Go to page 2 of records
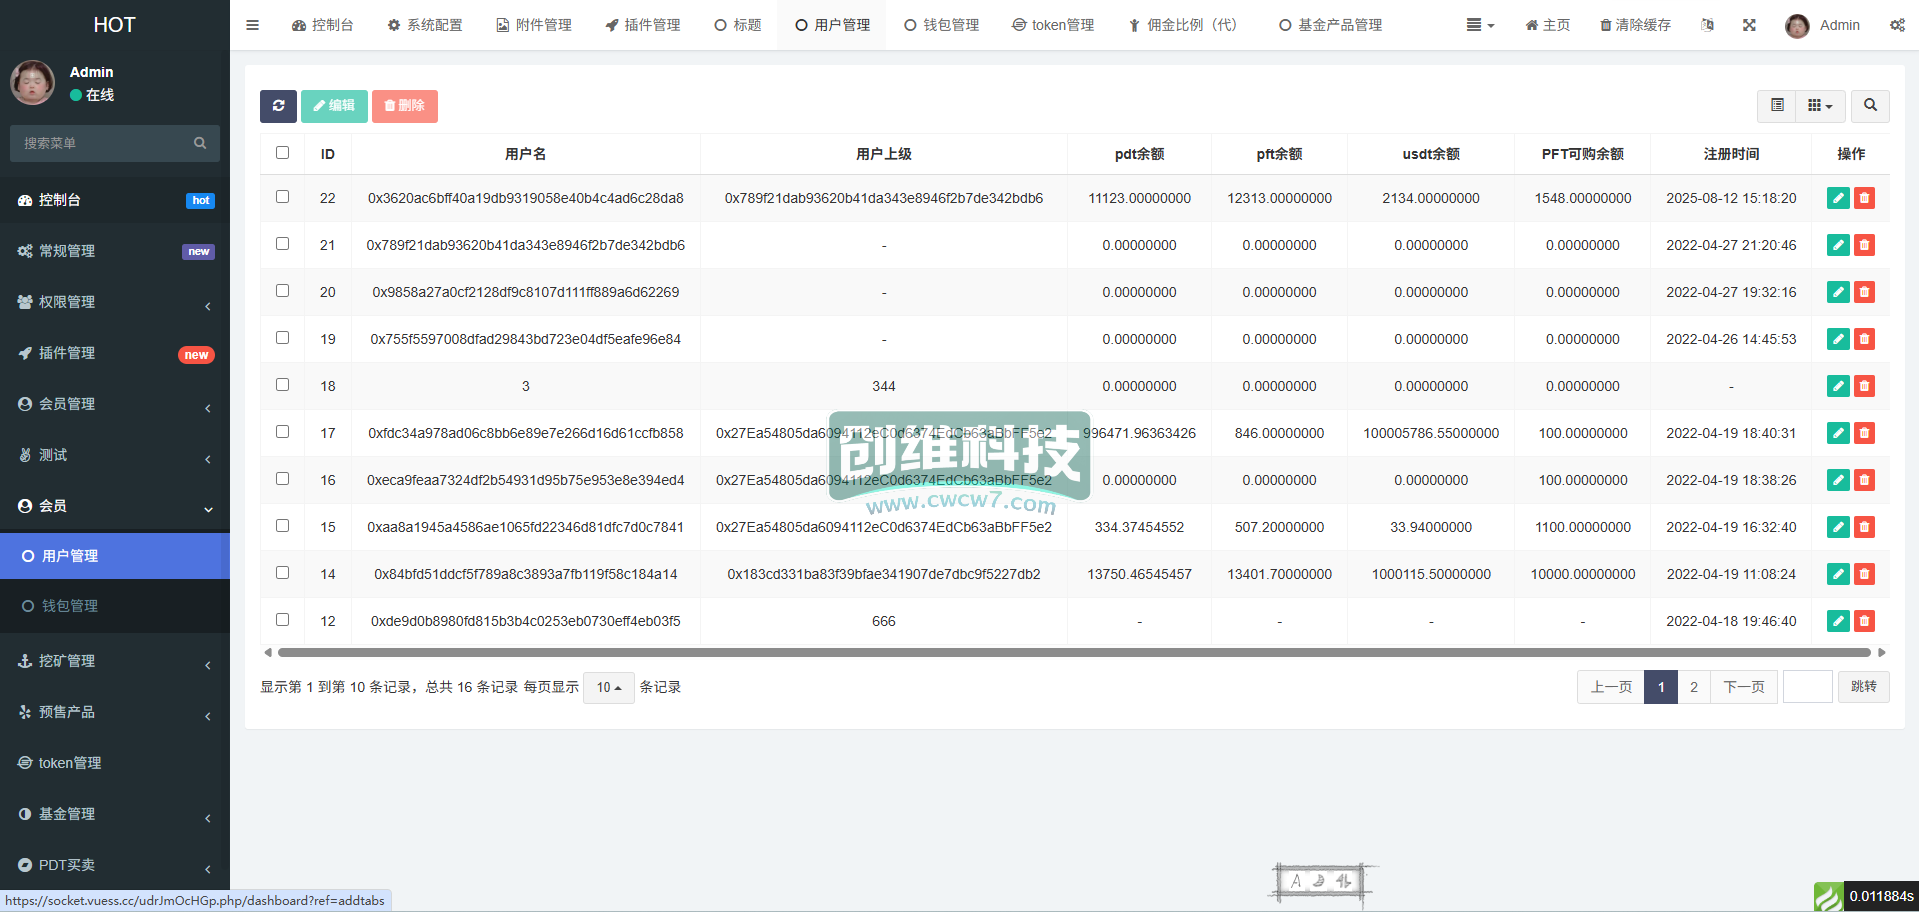 1693,687
